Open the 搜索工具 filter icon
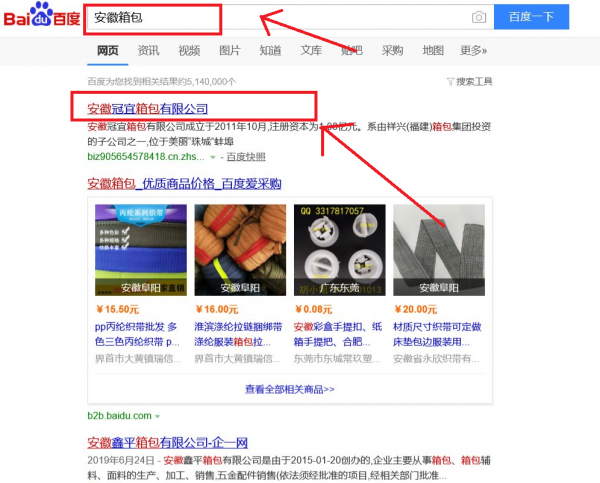The image size is (600, 483). pos(450,82)
